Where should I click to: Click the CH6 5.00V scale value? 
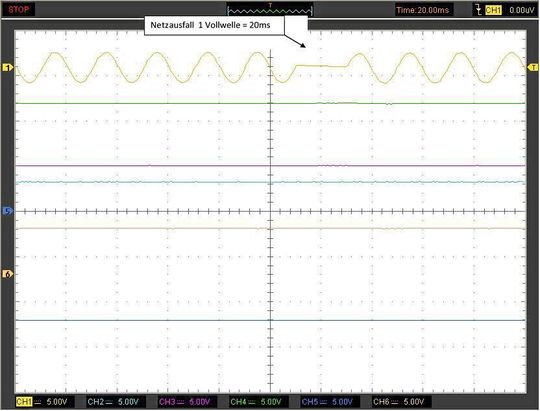pos(414,402)
